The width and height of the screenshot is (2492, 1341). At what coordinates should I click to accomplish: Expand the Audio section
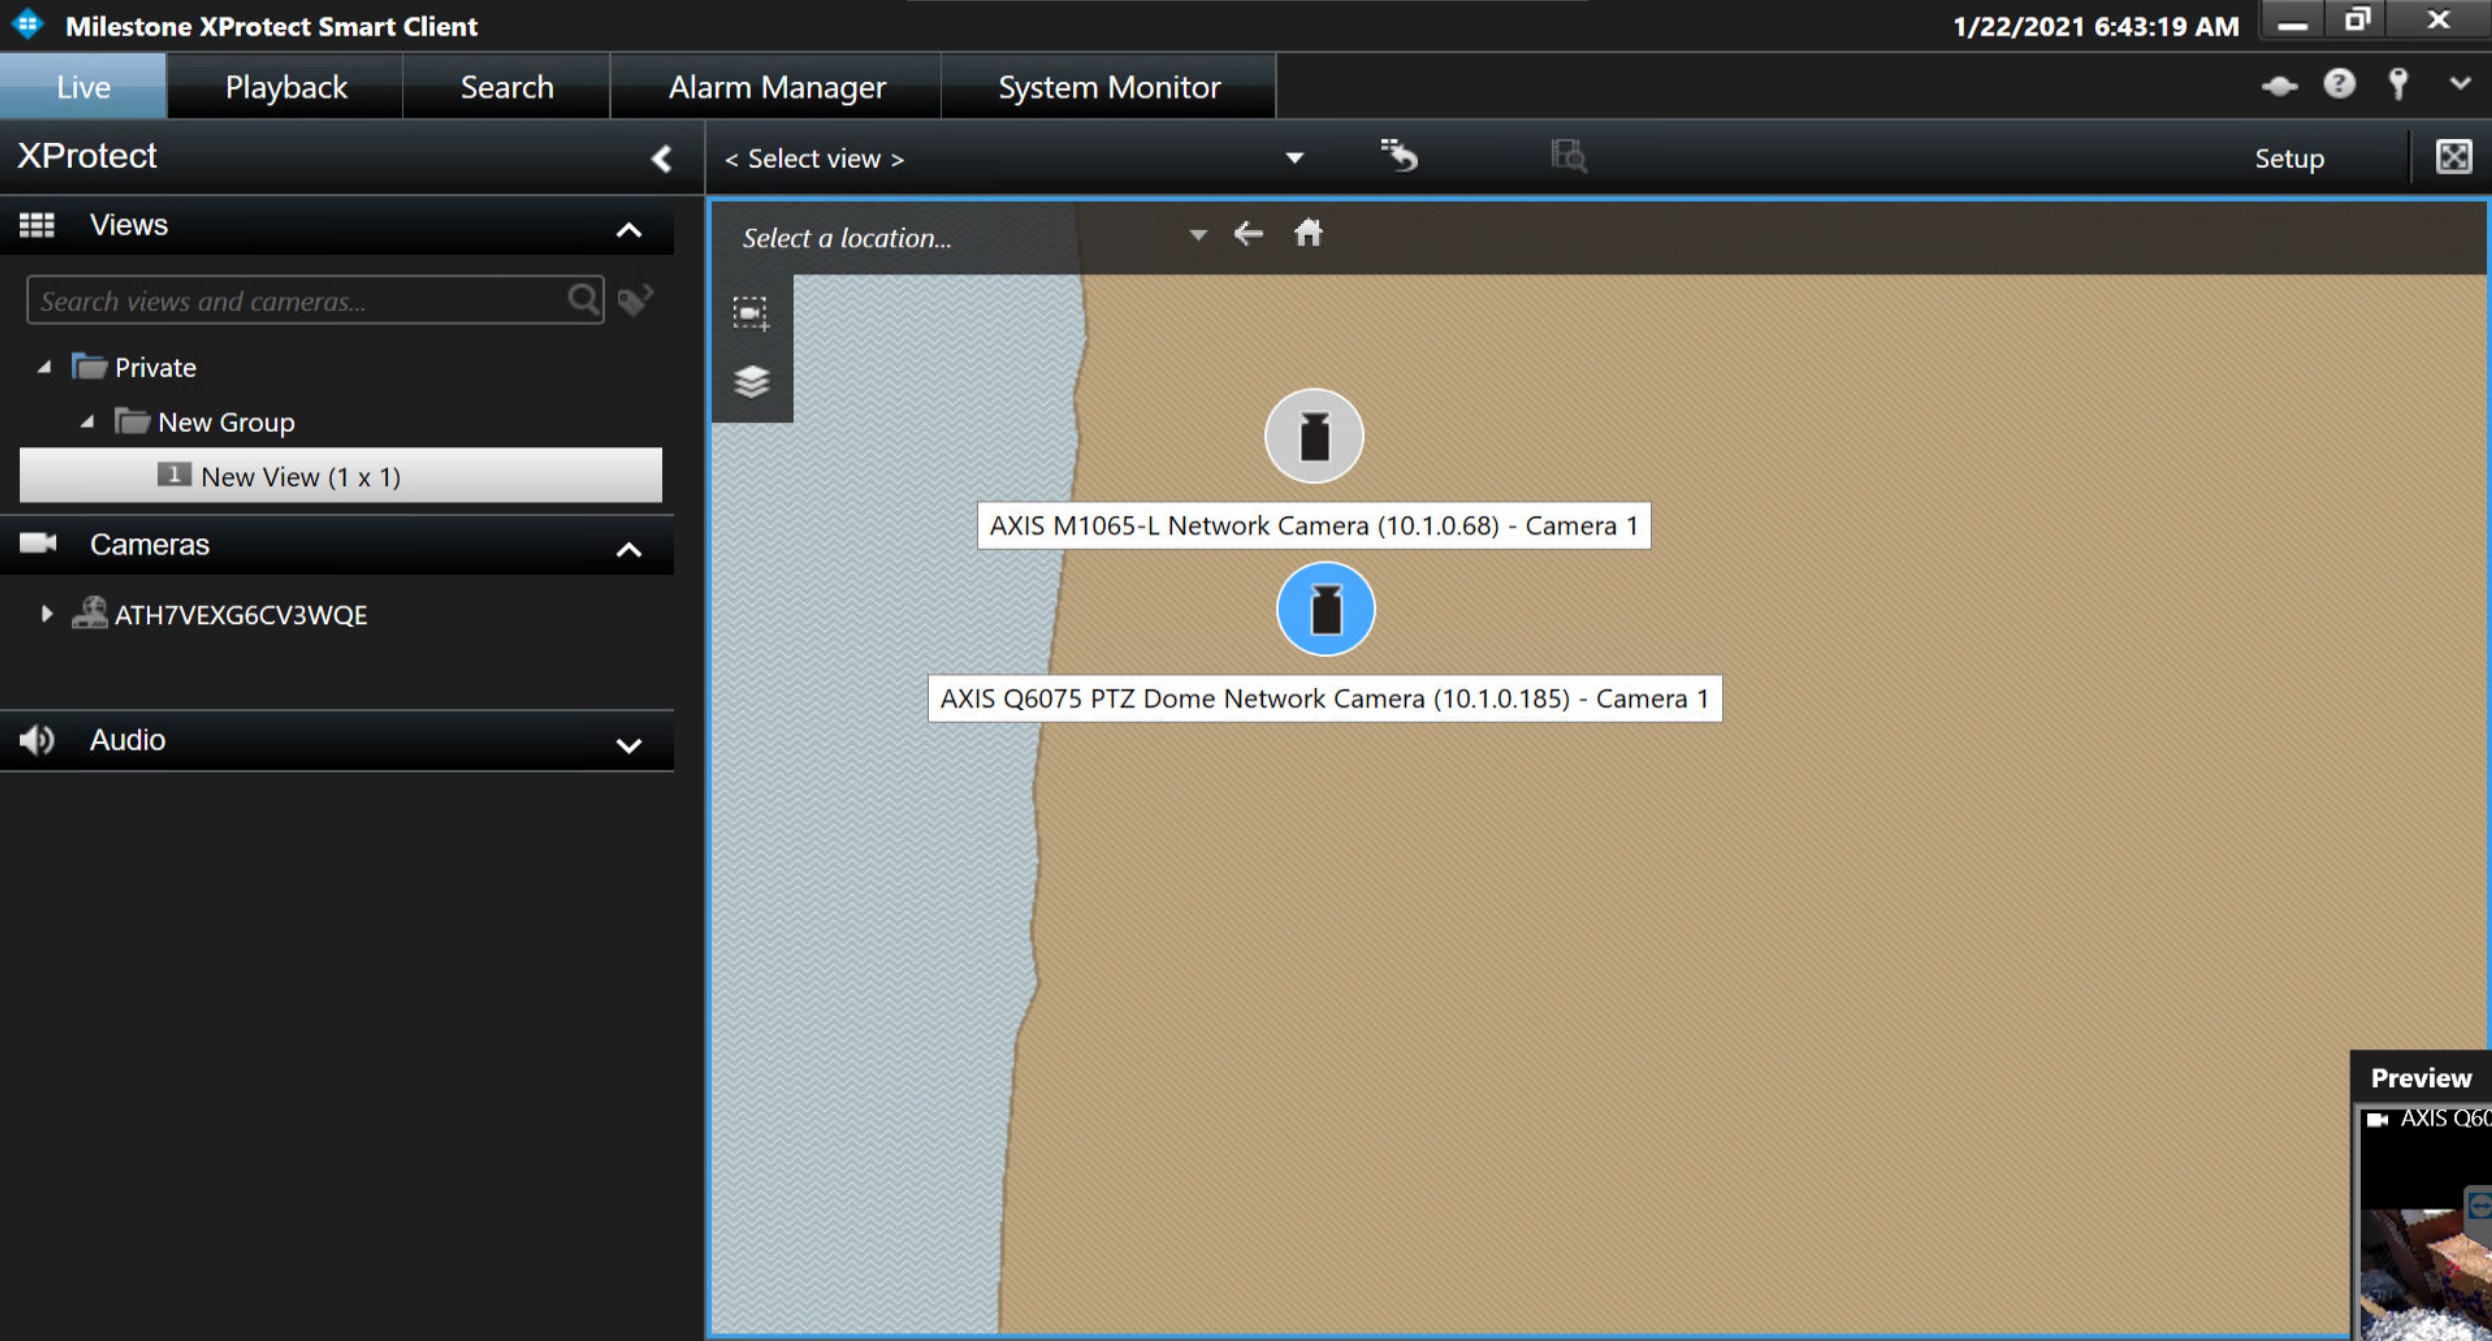(628, 744)
